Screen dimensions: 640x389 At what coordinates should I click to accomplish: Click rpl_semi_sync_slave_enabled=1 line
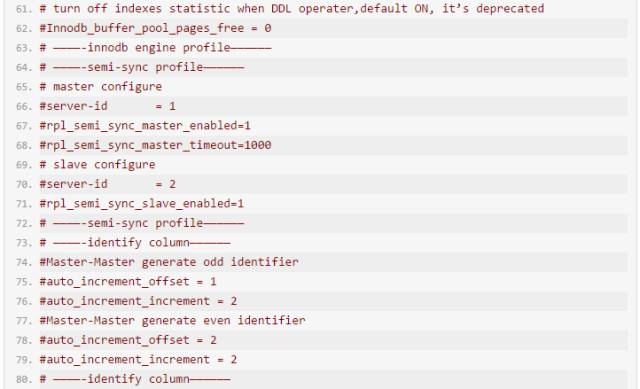[x=142, y=204]
